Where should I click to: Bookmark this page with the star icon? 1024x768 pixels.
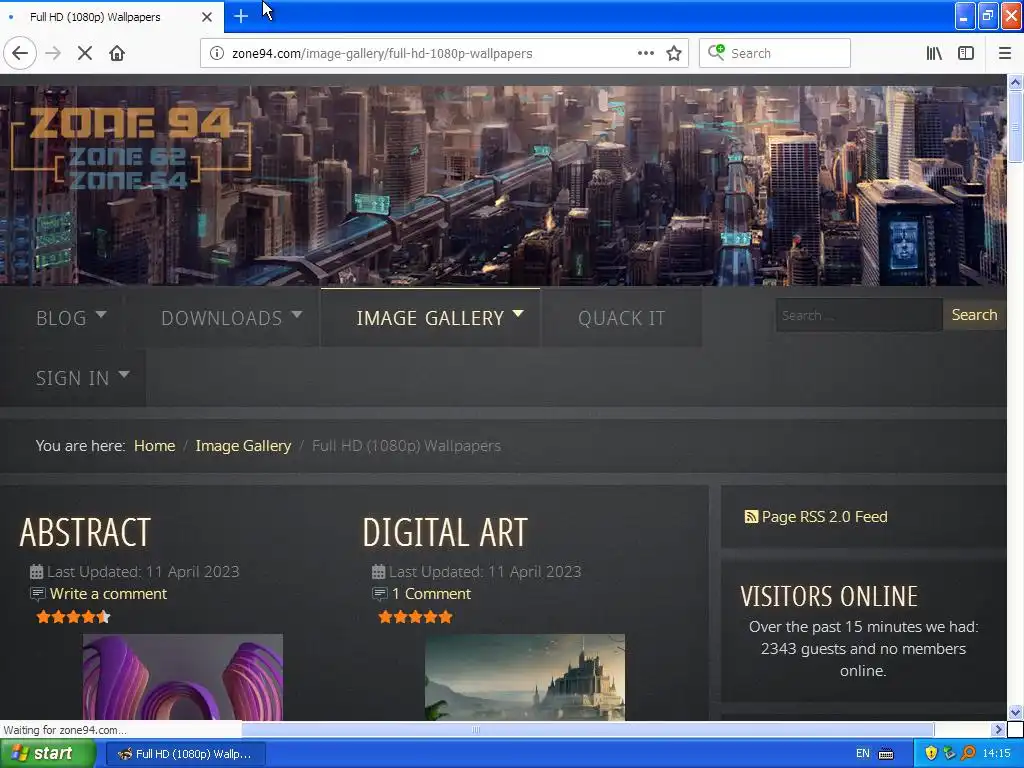[674, 54]
